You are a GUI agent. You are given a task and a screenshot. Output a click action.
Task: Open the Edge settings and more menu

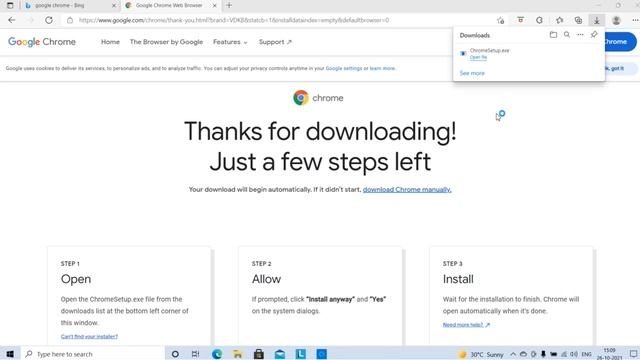coord(635,20)
